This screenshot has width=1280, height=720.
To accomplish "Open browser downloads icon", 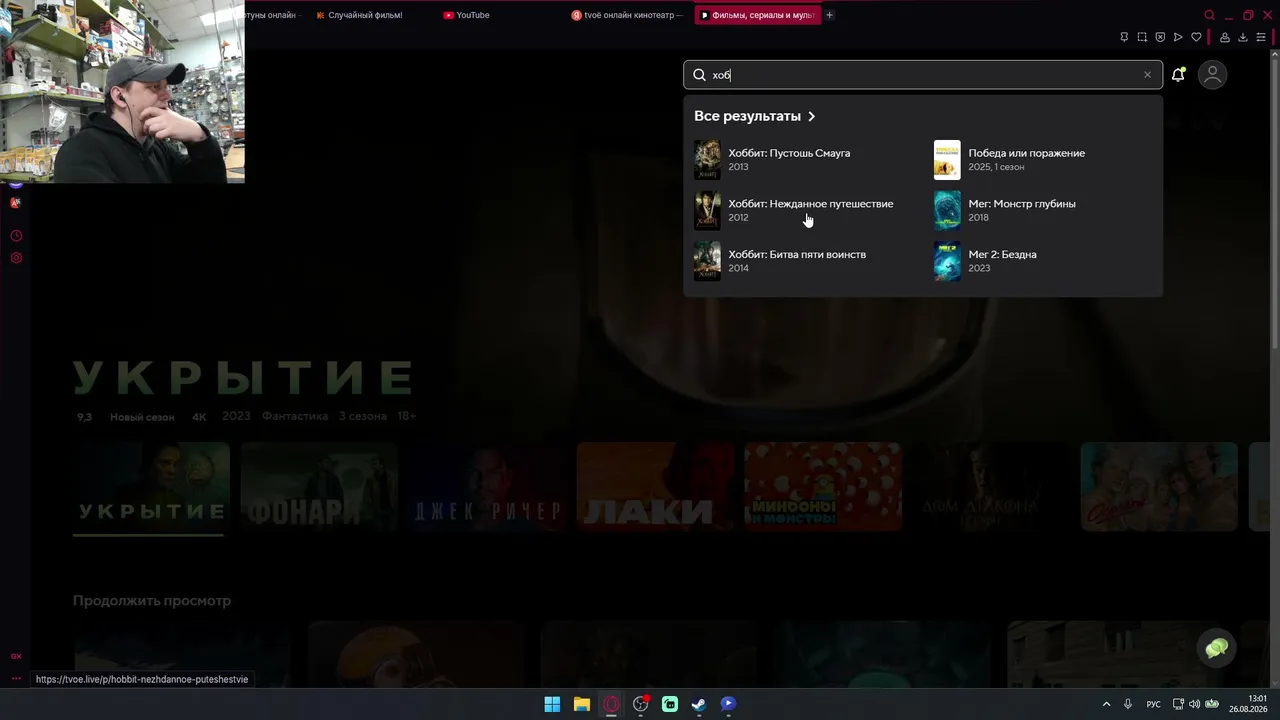I will tap(1243, 37).
